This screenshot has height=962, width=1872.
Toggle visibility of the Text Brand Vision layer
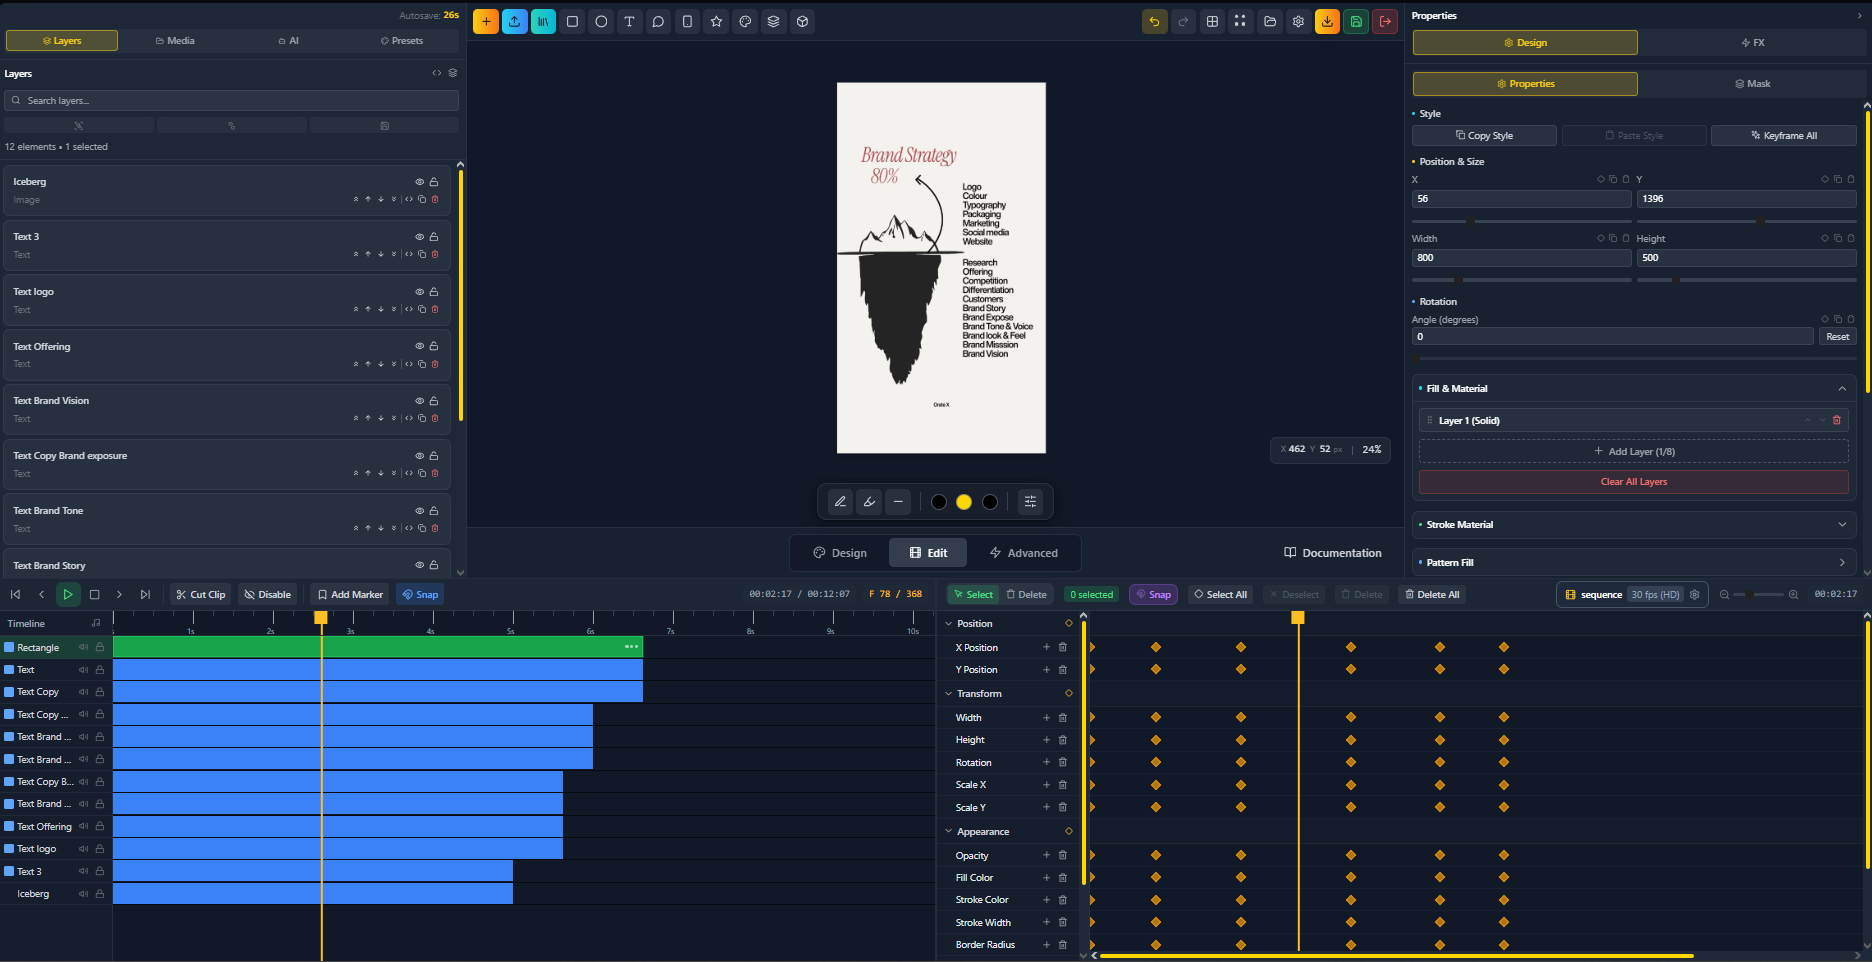418,400
